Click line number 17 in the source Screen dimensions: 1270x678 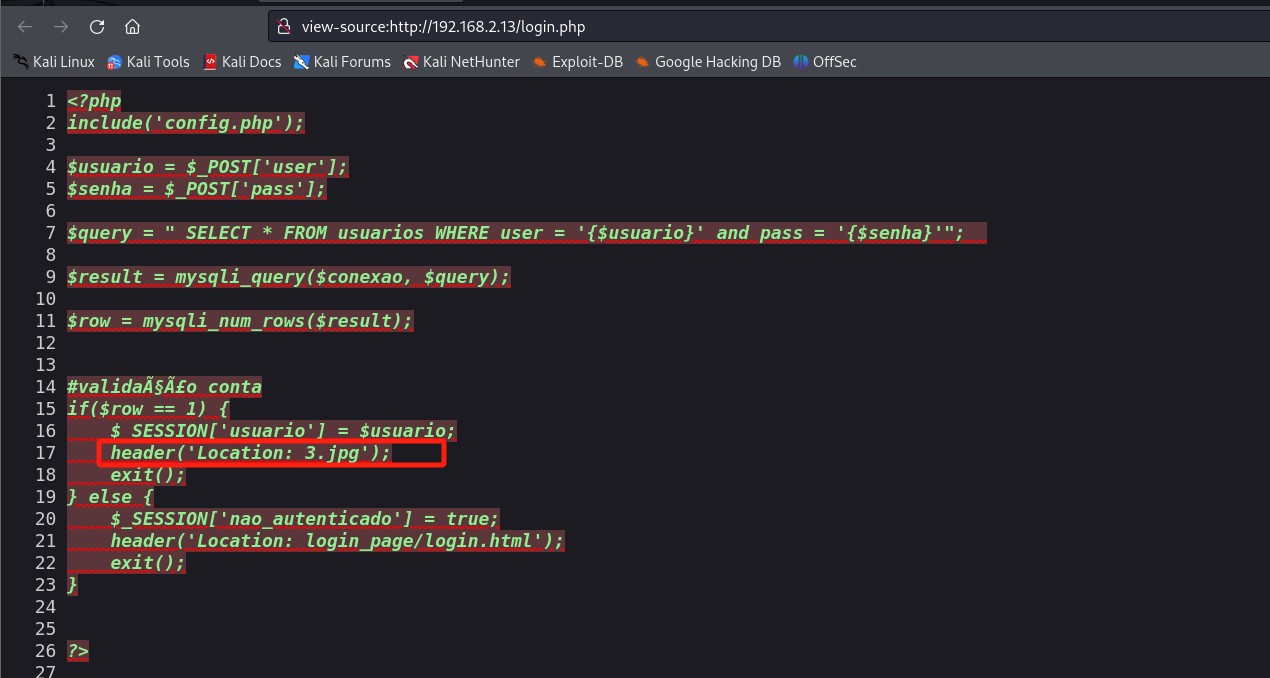click(x=46, y=453)
